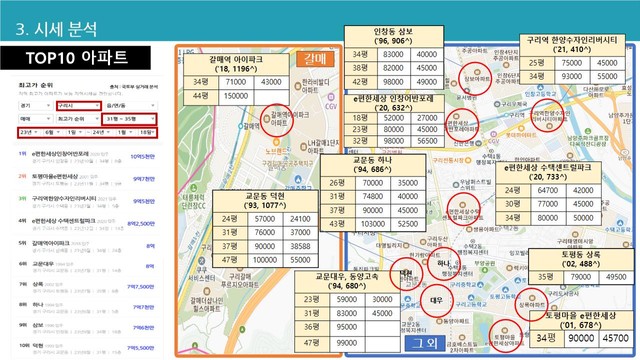This screenshot has height=360, width=640.
Task: Open the 18일 end day dropdown
Action: click(x=147, y=132)
